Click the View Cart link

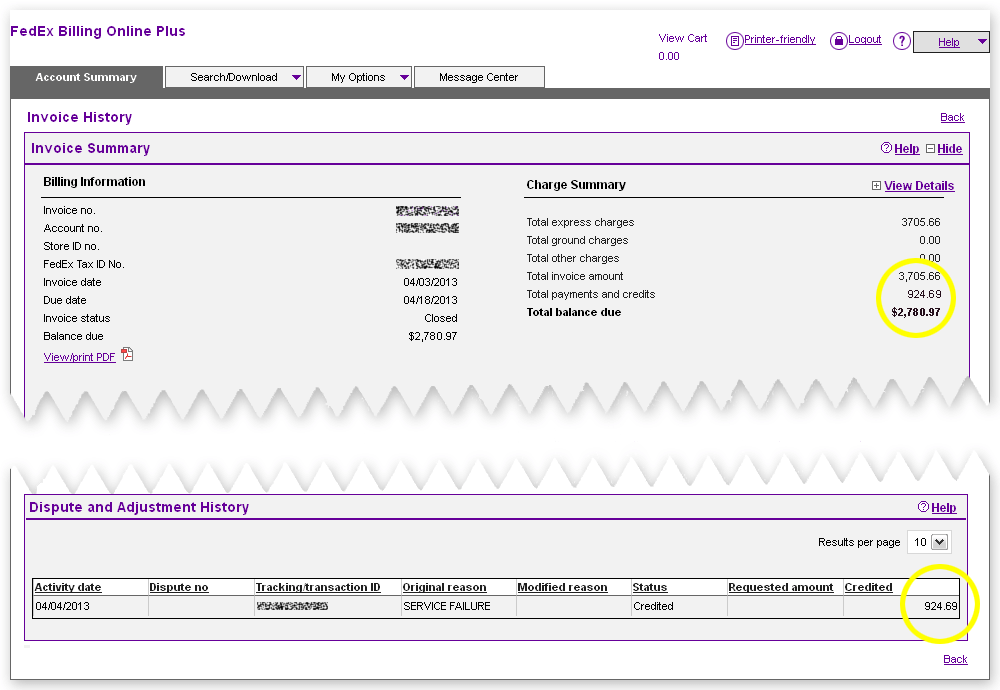tap(682, 38)
